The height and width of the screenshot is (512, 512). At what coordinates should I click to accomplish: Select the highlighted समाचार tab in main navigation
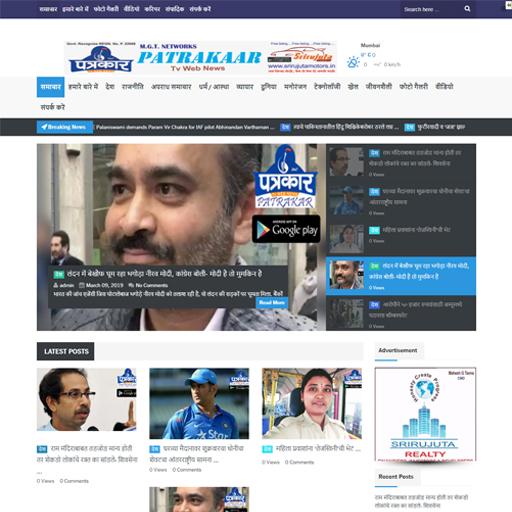(50, 87)
